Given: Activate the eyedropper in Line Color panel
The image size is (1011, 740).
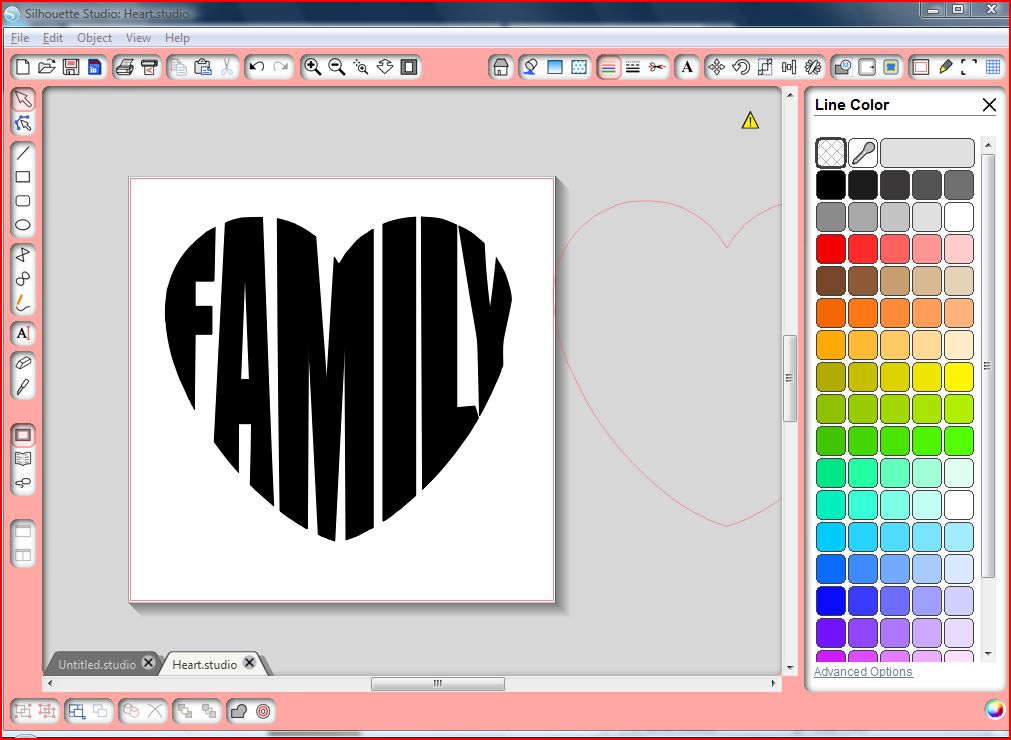Looking at the screenshot, I should point(860,152).
